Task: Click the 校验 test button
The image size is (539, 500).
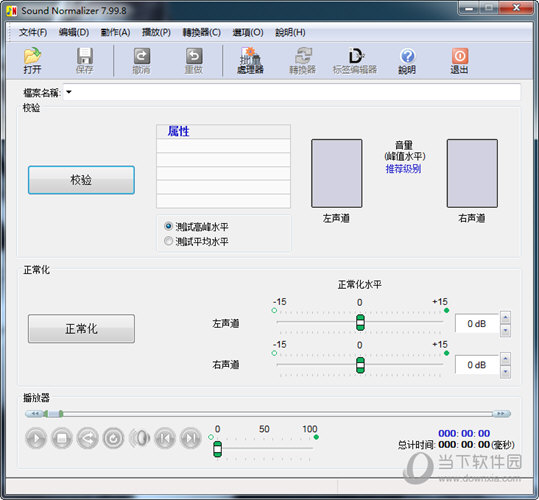Action: point(81,180)
